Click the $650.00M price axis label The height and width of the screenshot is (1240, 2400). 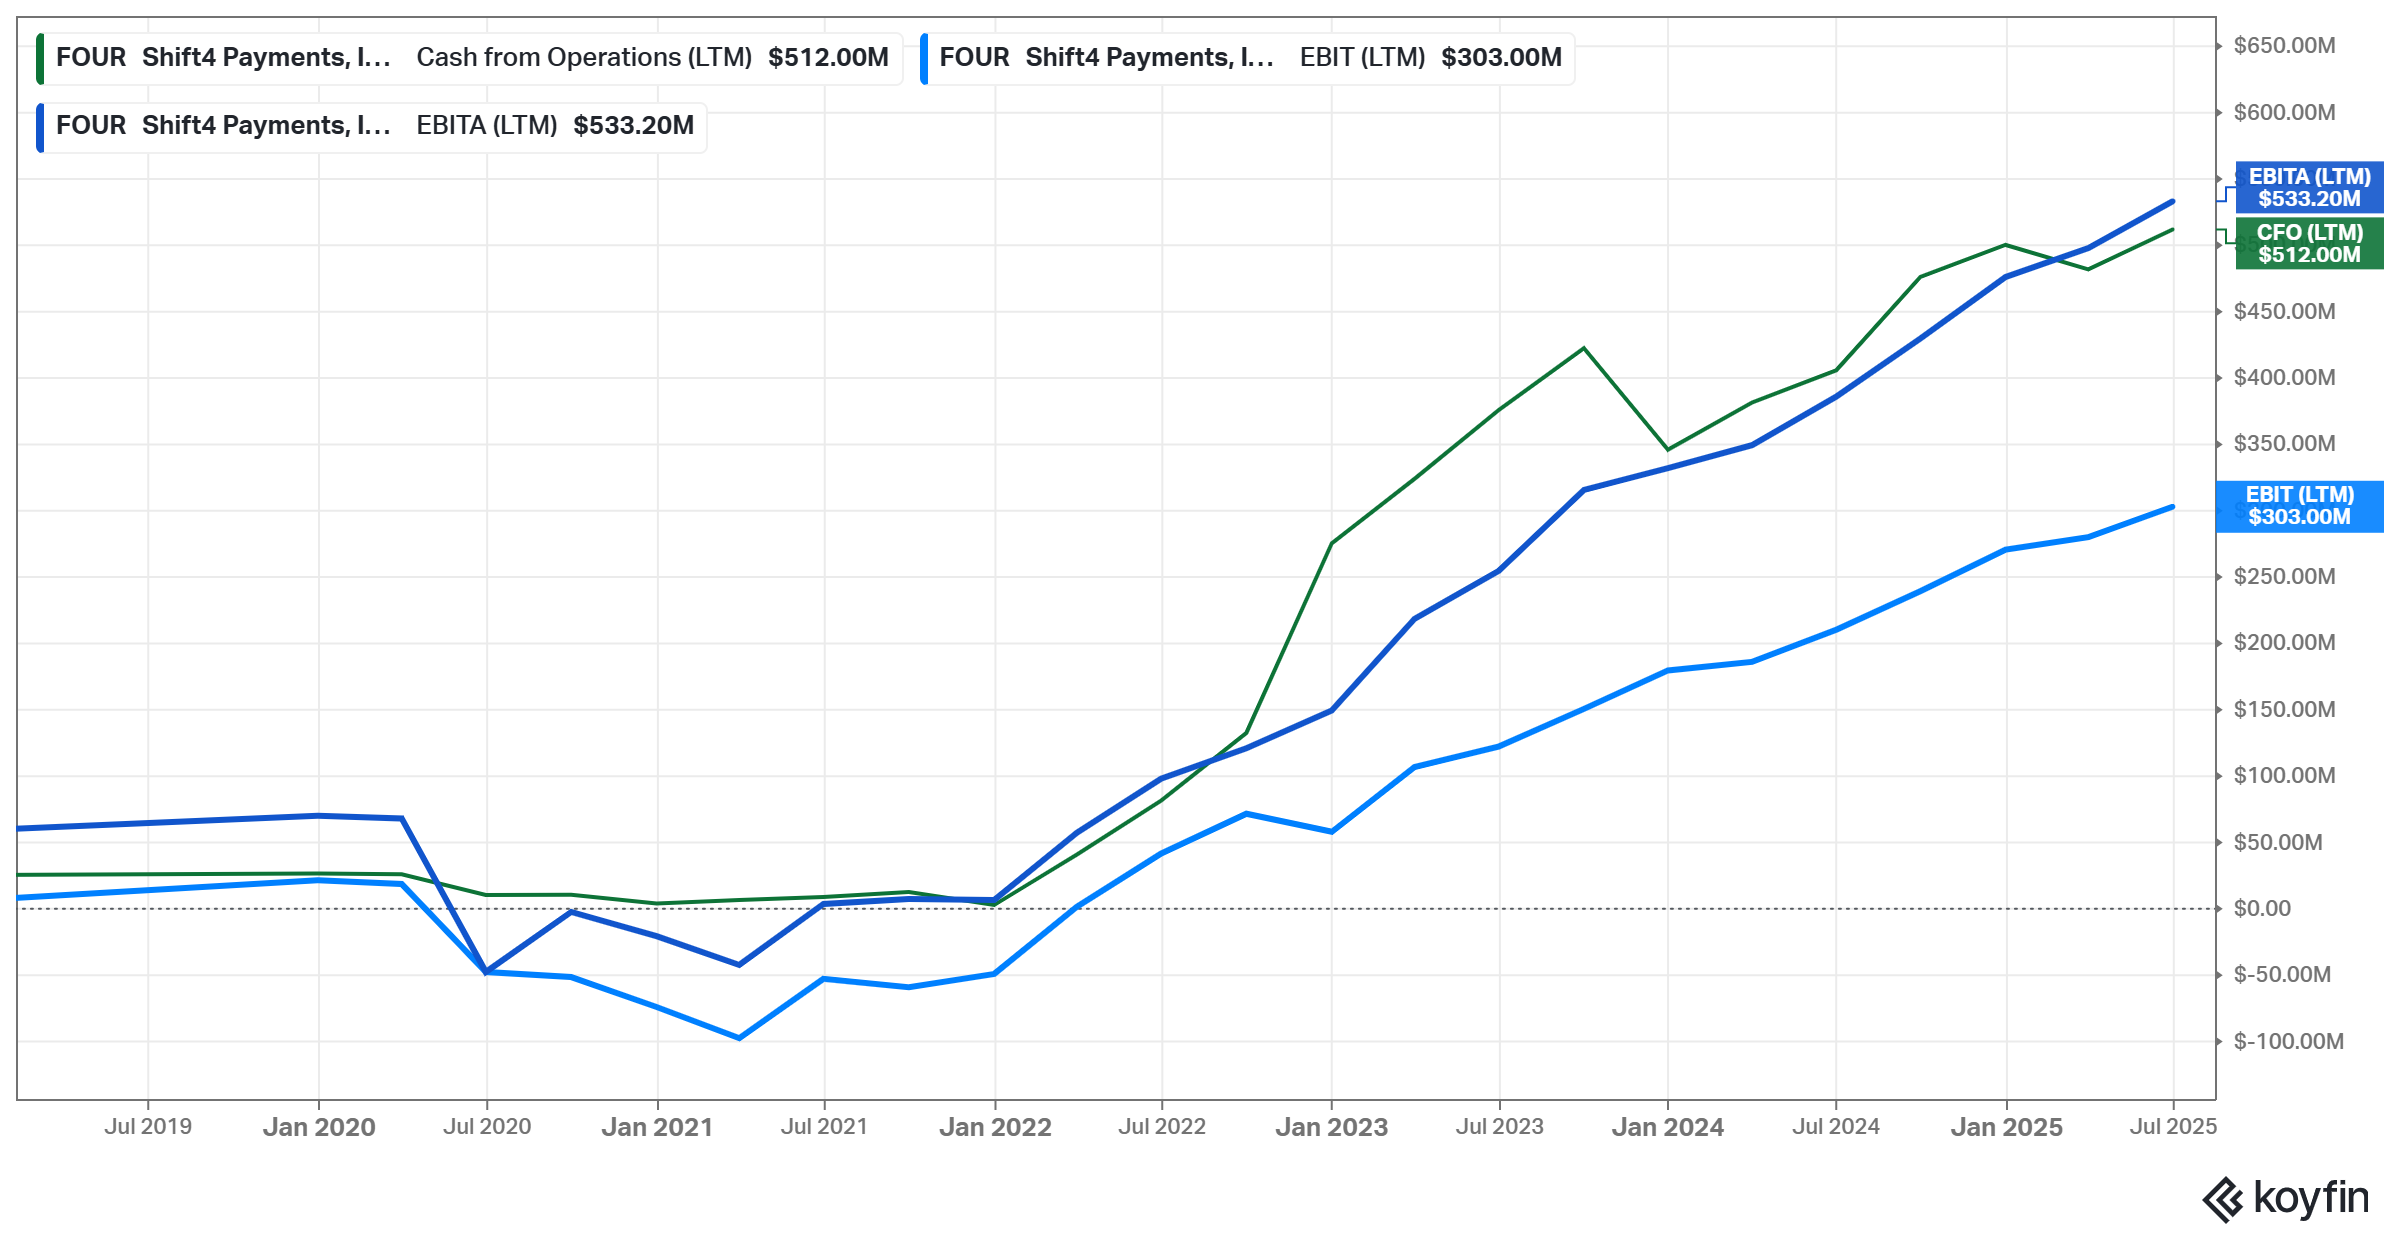coord(2284,45)
